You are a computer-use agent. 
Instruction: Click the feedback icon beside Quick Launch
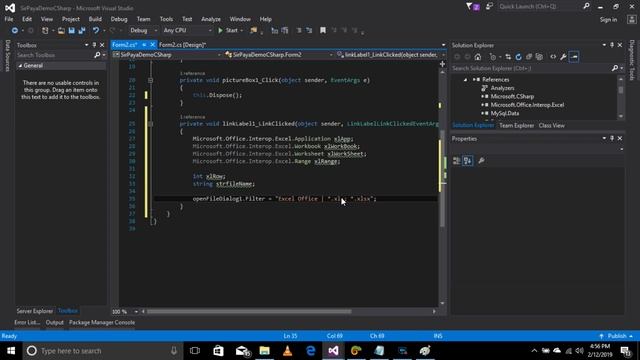(x=489, y=7)
